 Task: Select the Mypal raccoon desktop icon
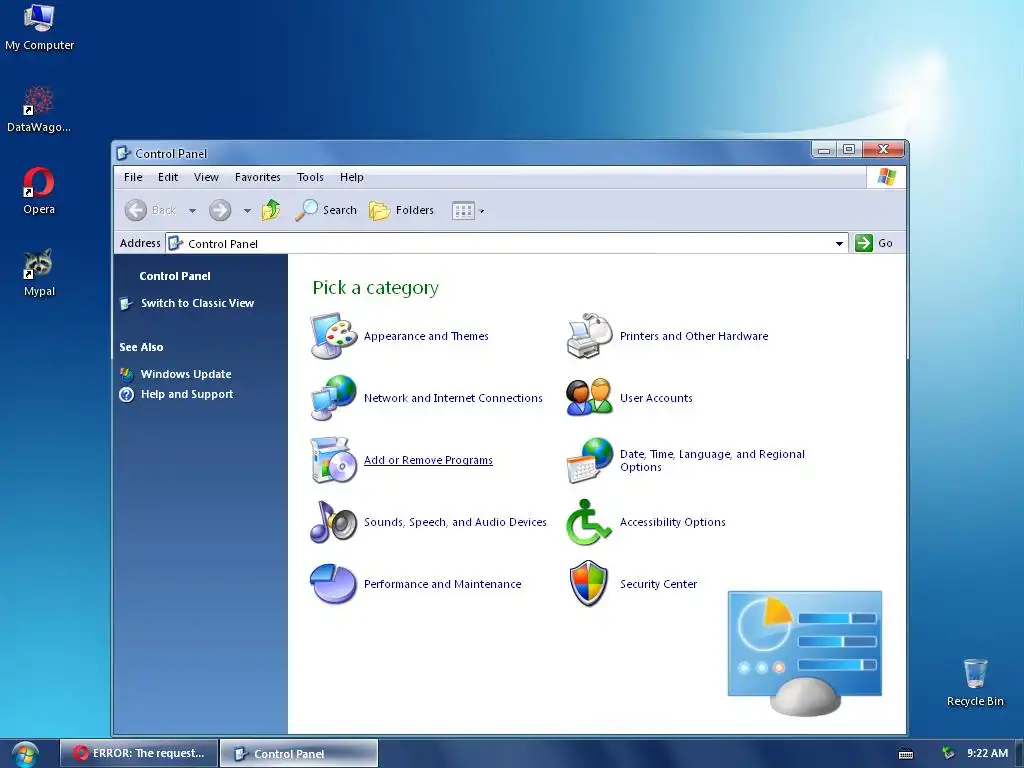[39, 274]
